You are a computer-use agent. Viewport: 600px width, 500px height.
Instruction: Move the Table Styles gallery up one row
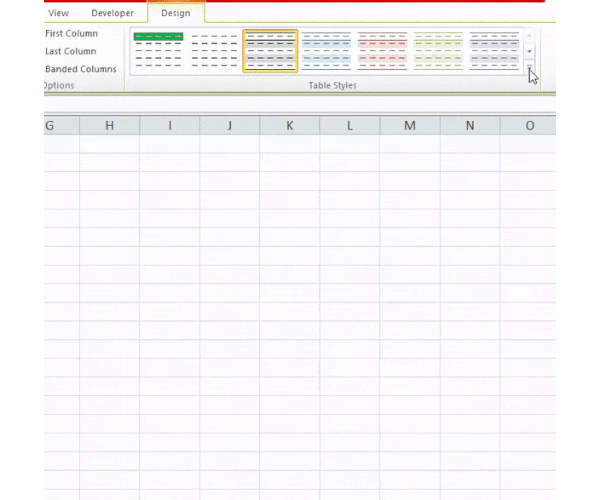[529, 36]
